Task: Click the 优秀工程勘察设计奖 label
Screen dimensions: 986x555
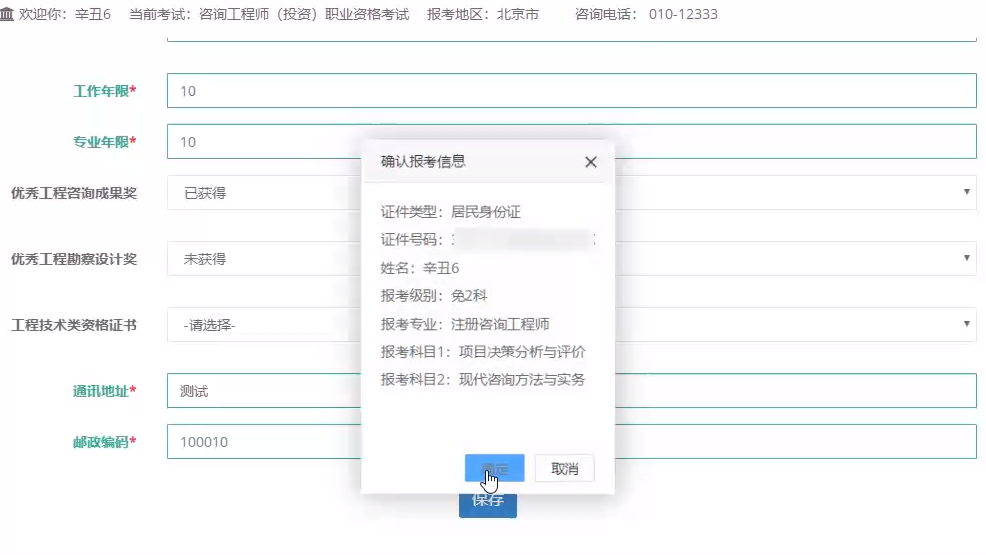Action: [x=74, y=259]
